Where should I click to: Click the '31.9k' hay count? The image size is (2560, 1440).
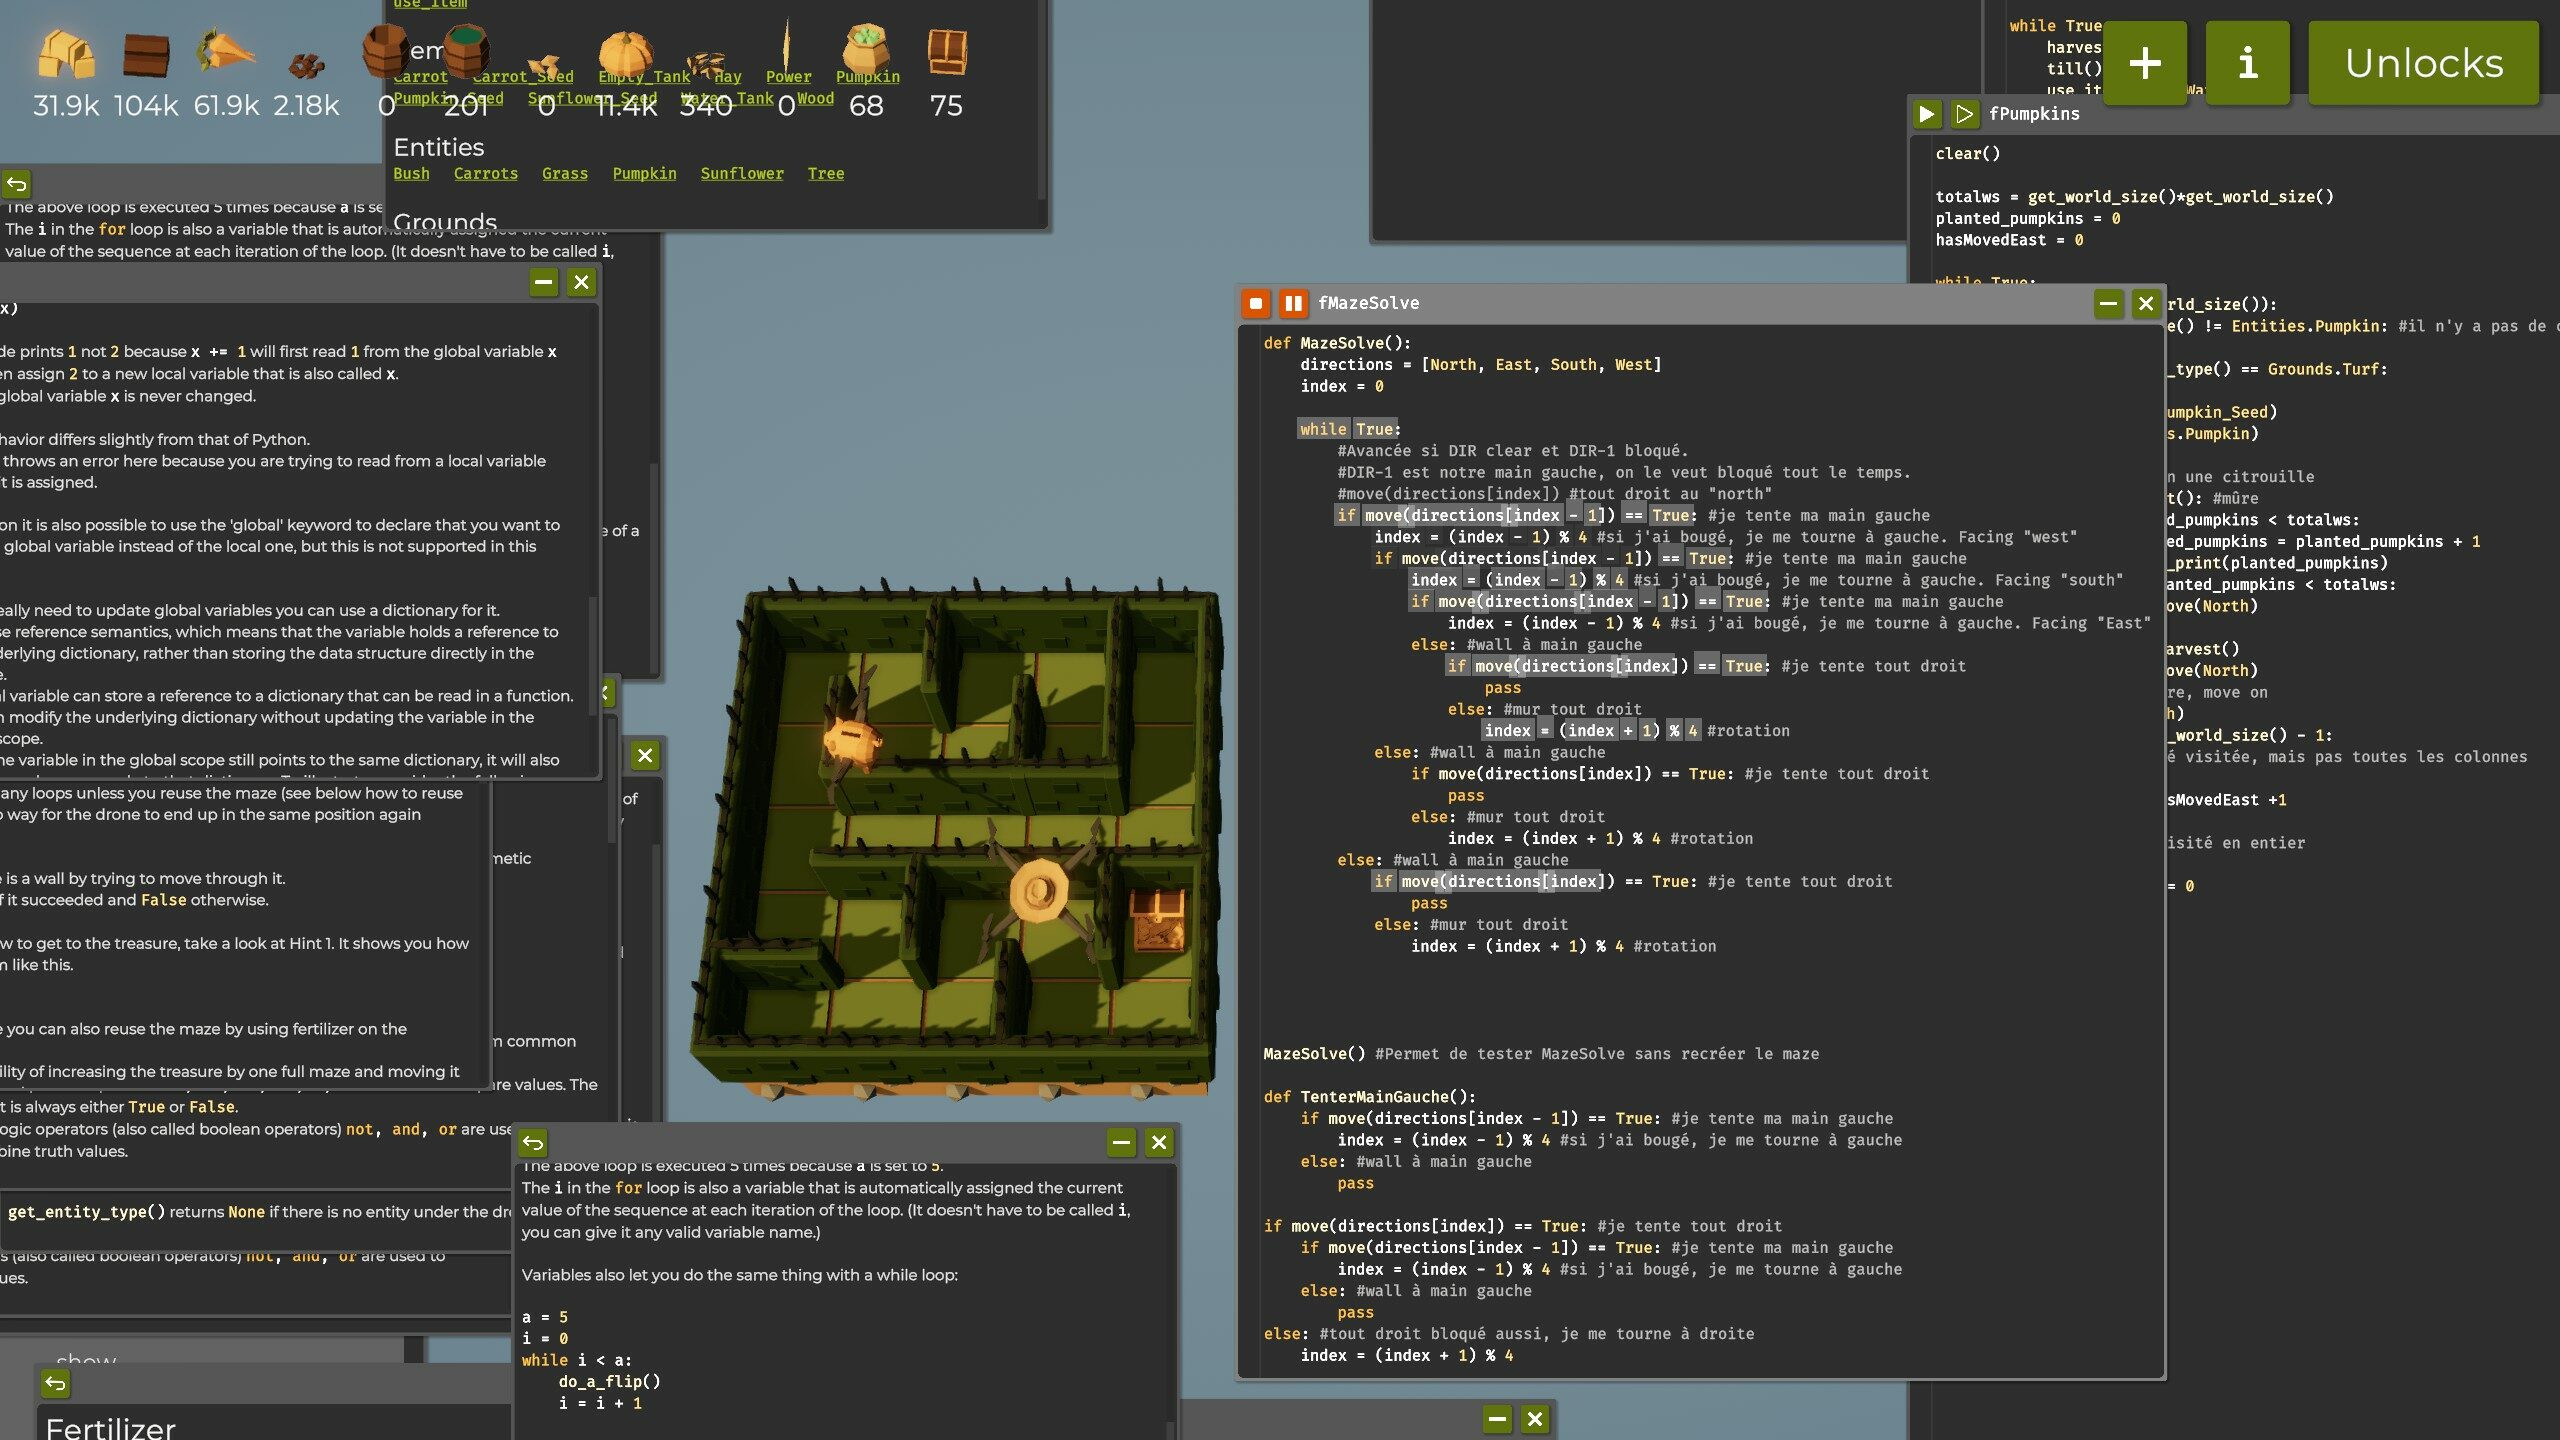point(66,106)
